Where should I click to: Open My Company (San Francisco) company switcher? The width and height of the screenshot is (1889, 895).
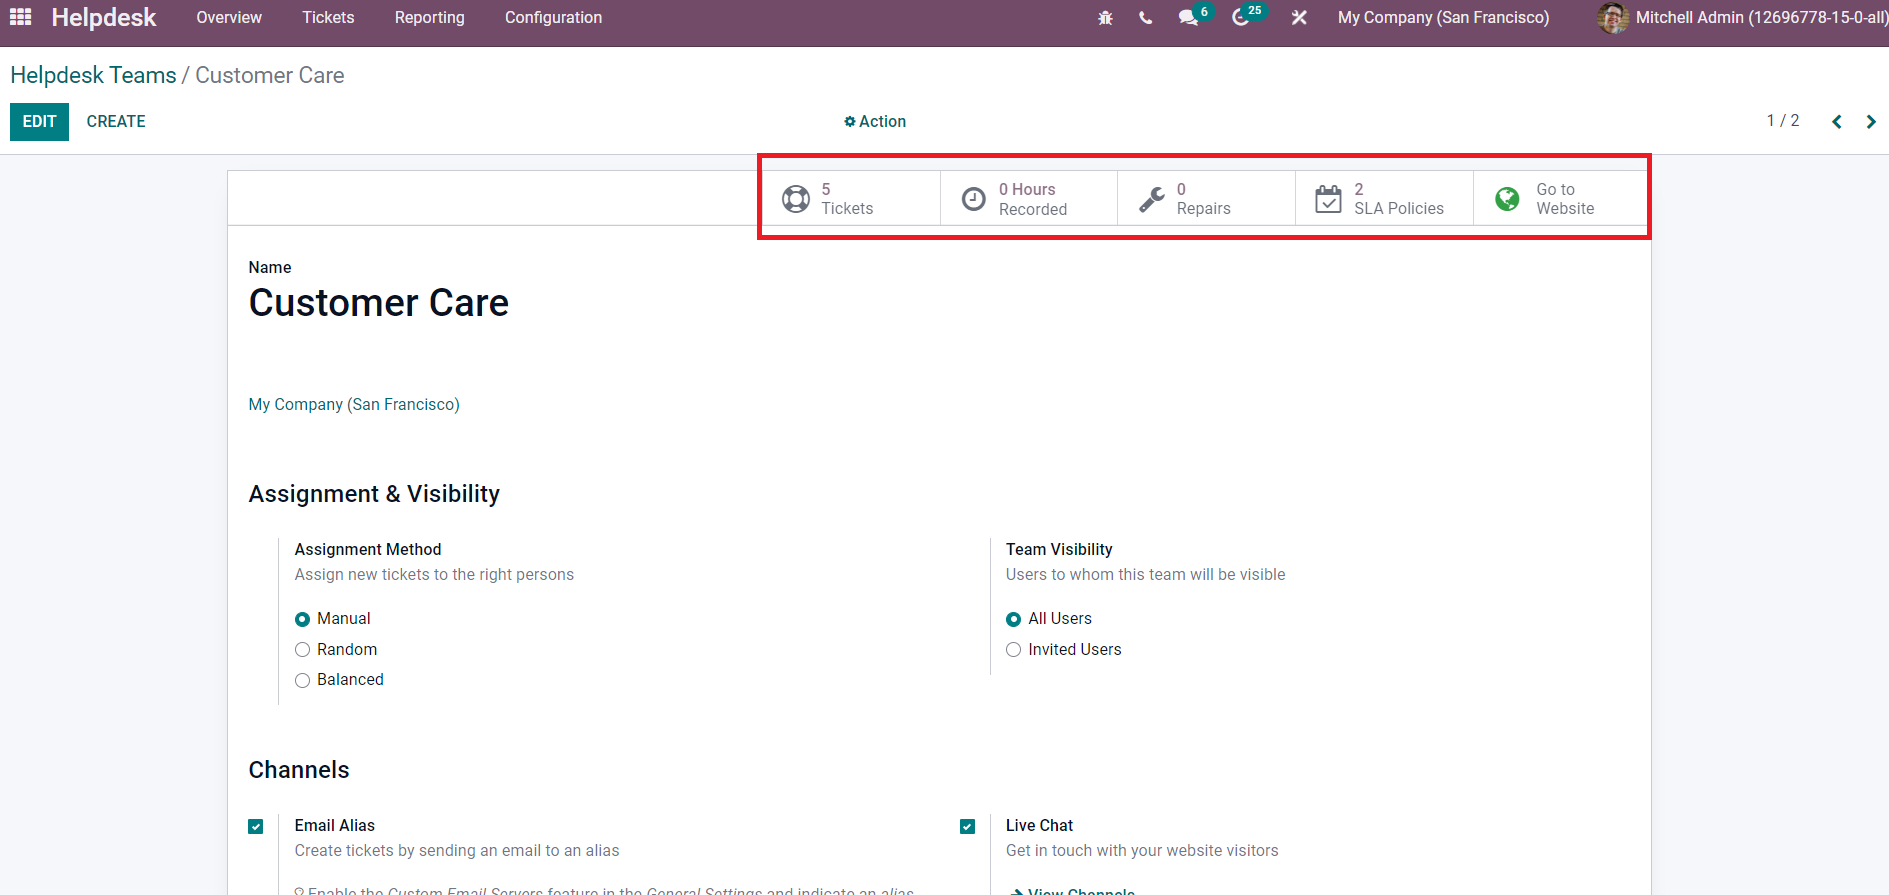[1444, 18]
